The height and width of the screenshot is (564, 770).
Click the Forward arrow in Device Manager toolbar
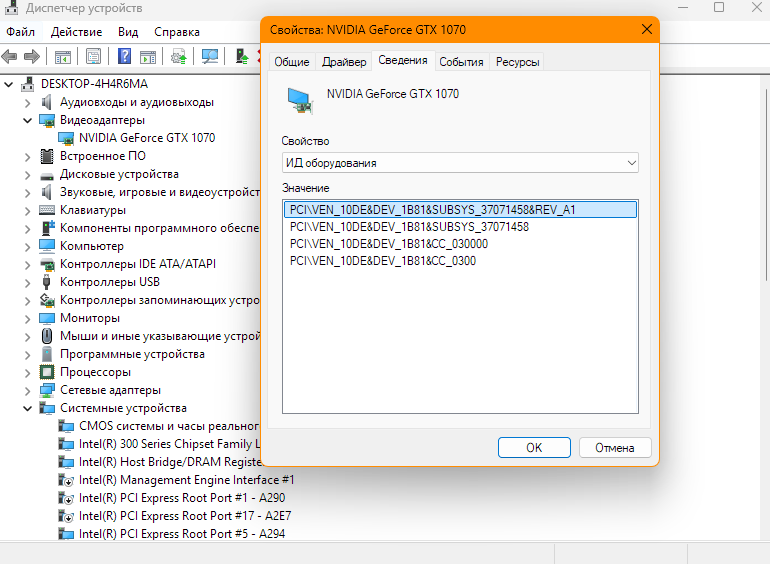click(32, 56)
